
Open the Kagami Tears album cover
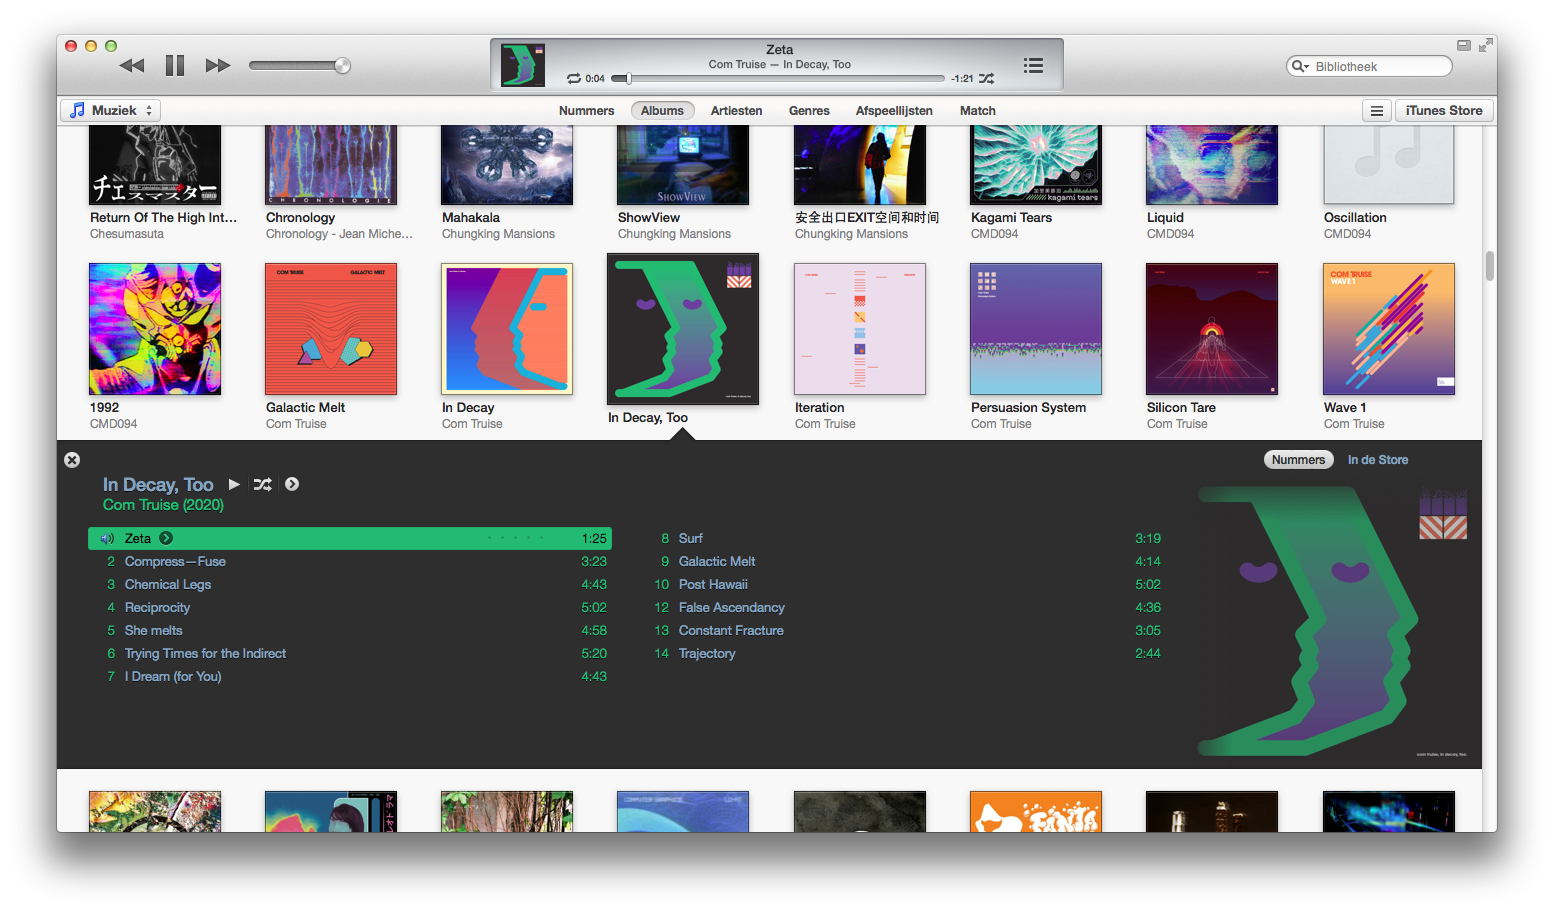(1036, 165)
